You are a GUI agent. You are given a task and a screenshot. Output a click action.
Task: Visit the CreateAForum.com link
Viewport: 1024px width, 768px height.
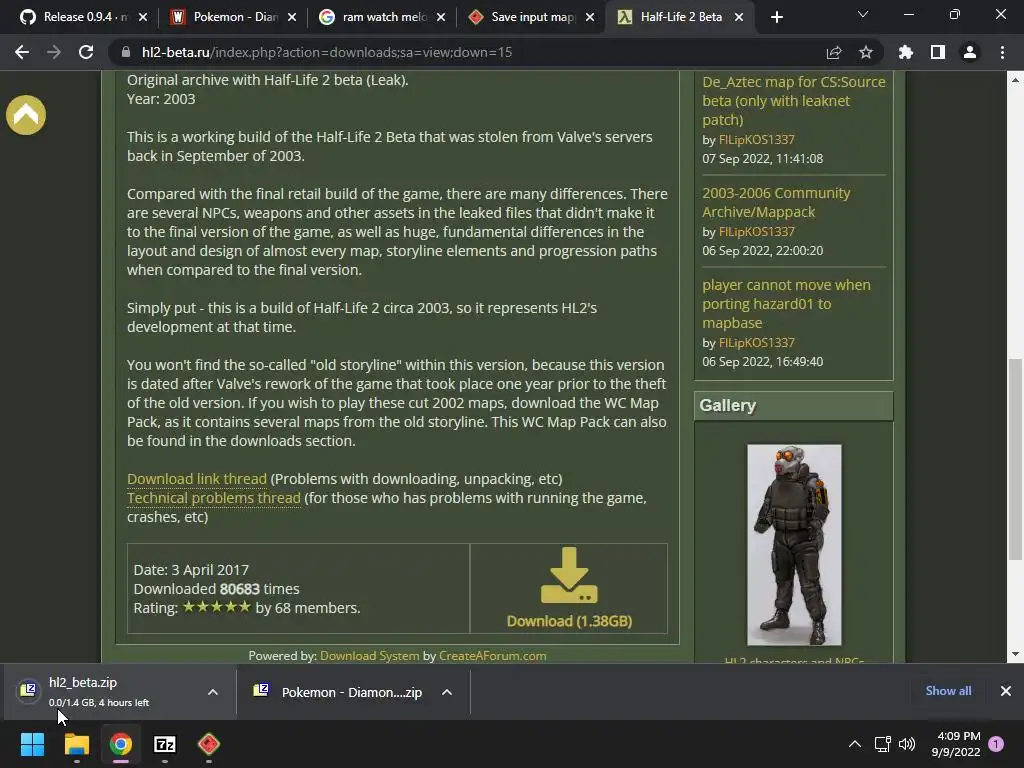point(492,656)
